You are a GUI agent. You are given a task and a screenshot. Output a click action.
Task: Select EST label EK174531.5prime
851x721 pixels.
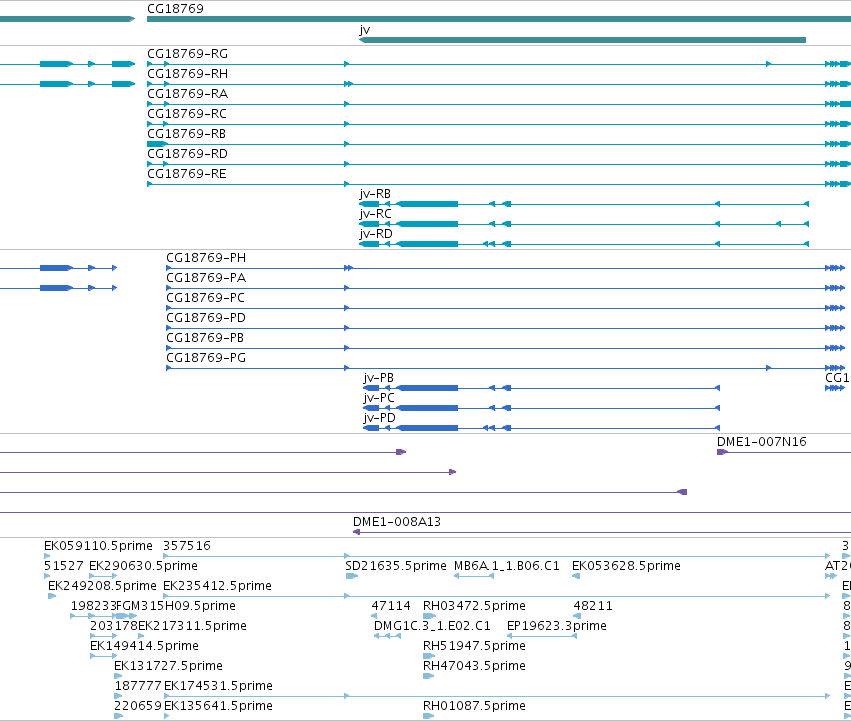pos(218,686)
